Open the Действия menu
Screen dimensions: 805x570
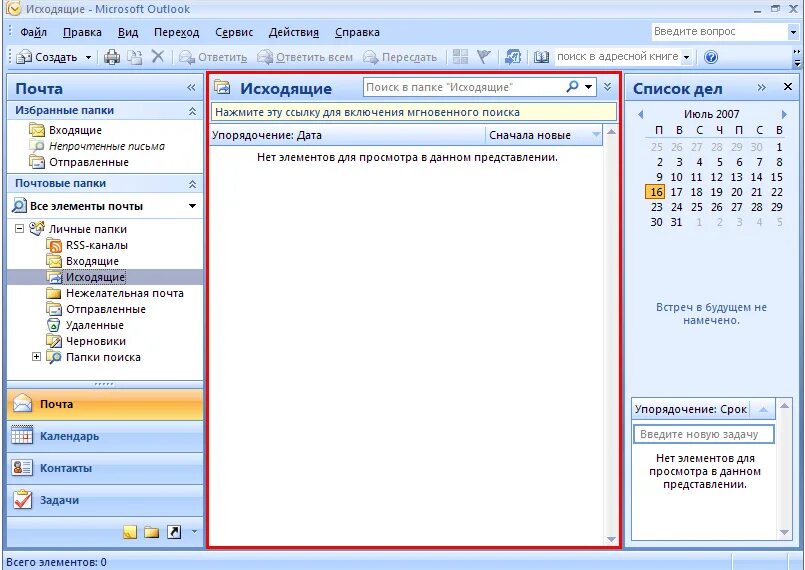[294, 32]
